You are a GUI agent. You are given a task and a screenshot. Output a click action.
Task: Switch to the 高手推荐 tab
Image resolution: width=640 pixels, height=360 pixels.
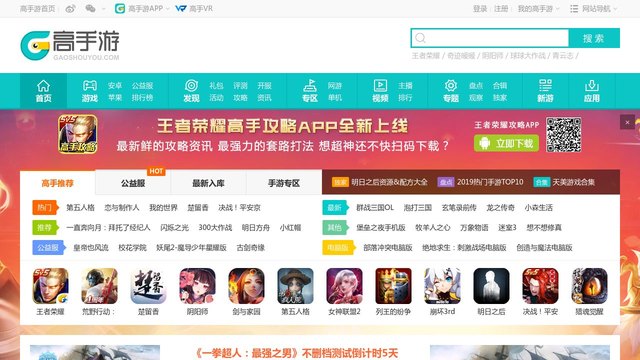pos(58,183)
